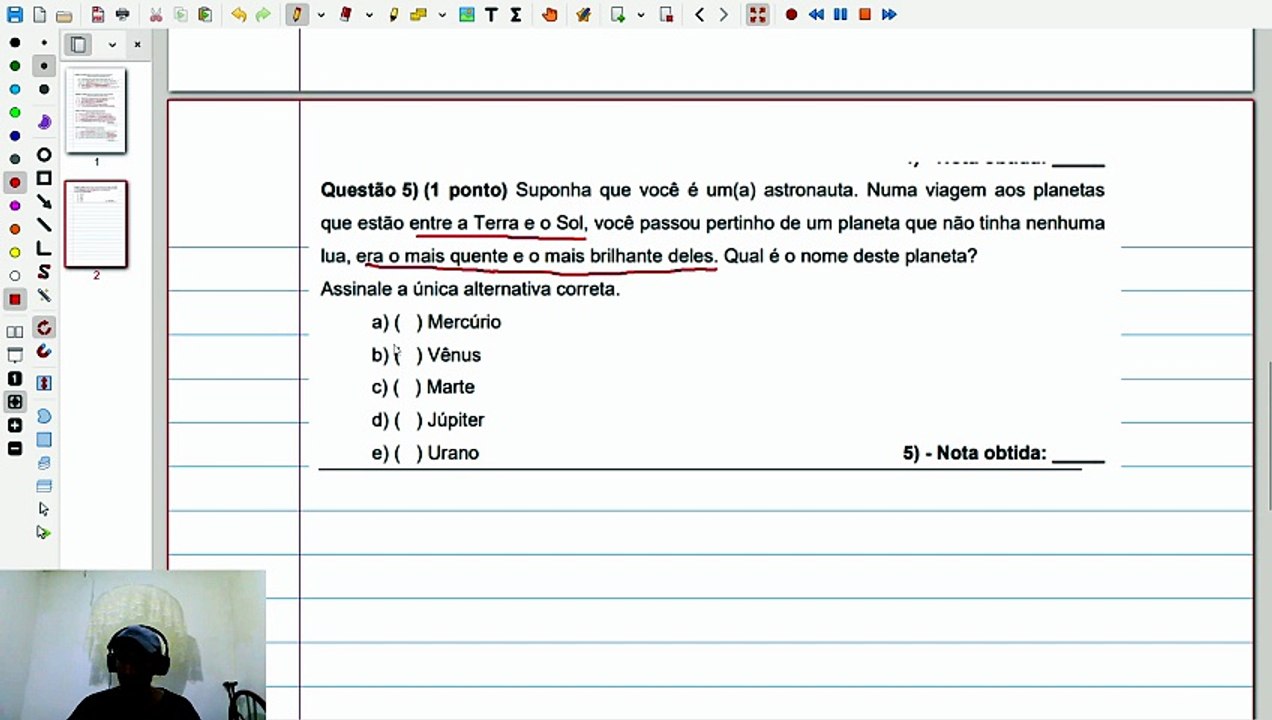Delete the current page
Screen dimensions: 1272x720
coord(666,15)
